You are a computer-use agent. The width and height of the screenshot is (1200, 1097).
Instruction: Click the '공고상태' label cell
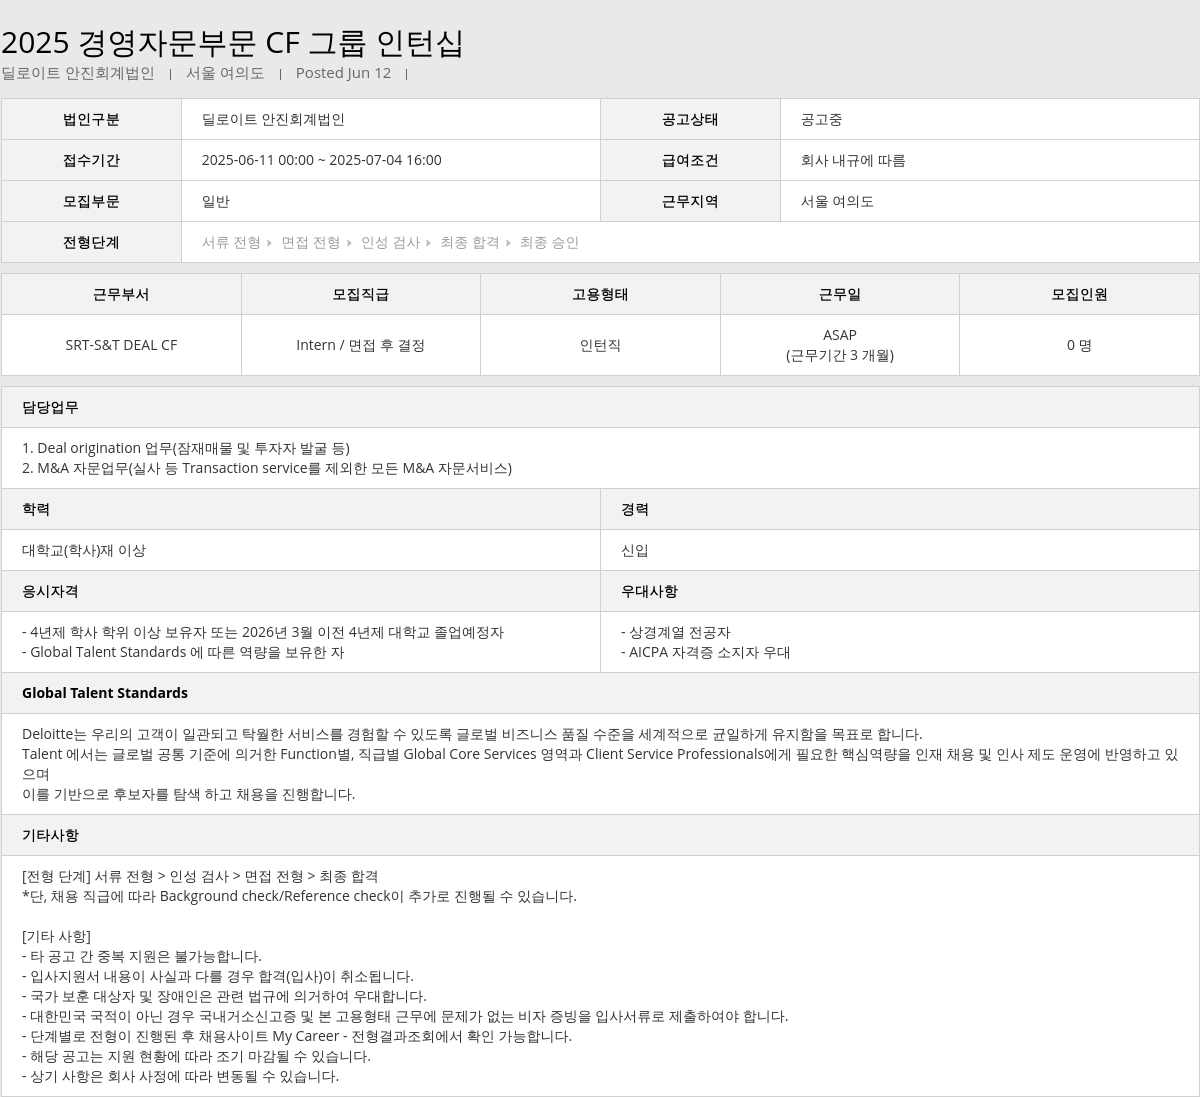(x=690, y=119)
